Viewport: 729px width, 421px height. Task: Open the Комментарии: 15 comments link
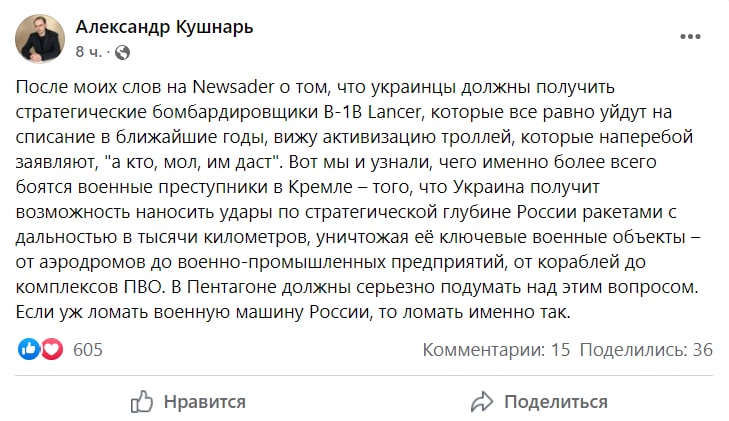point(496,350)
